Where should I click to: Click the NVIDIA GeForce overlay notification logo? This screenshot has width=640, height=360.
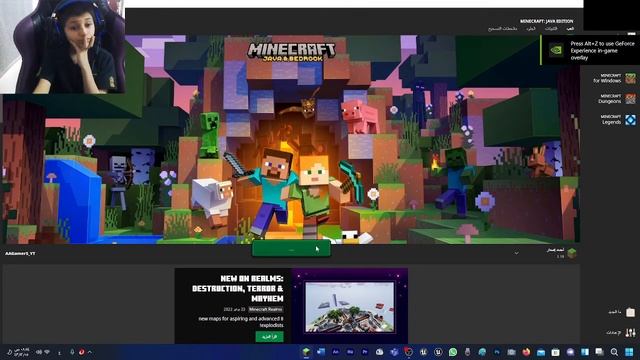click(x=556, y=50)
